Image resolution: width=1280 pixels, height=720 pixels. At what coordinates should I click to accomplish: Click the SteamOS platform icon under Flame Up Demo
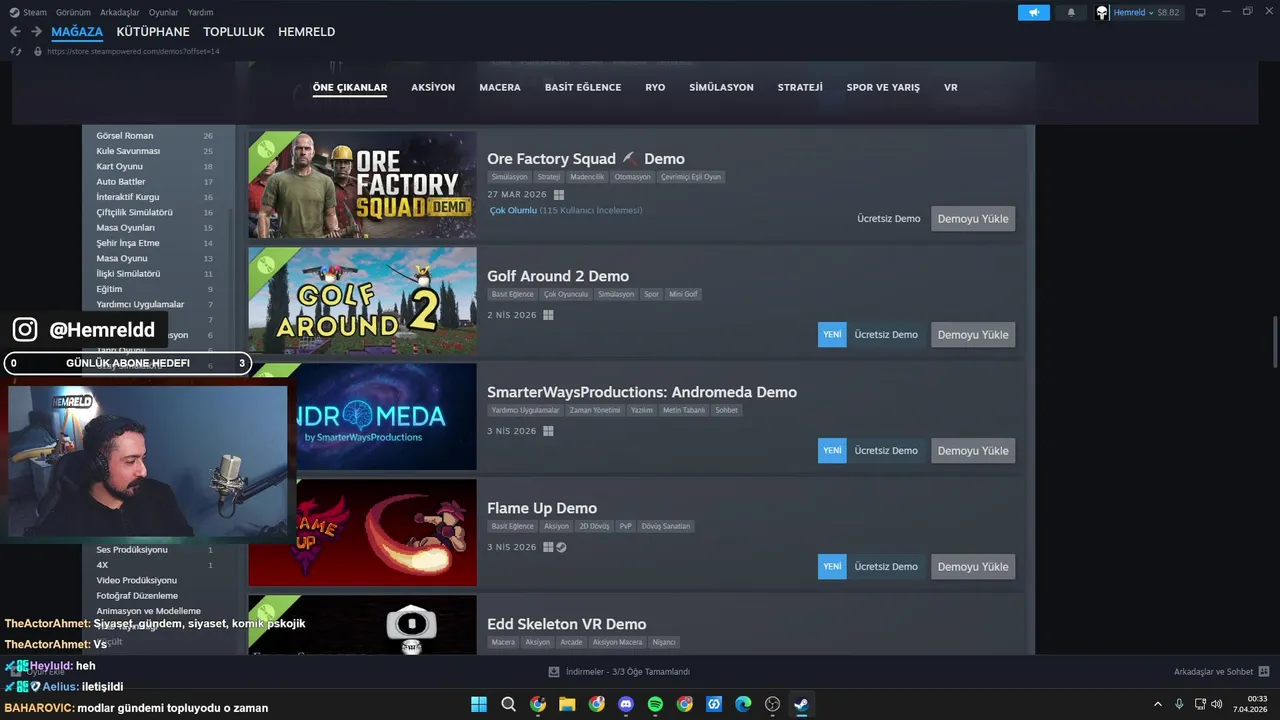point(561,547)
